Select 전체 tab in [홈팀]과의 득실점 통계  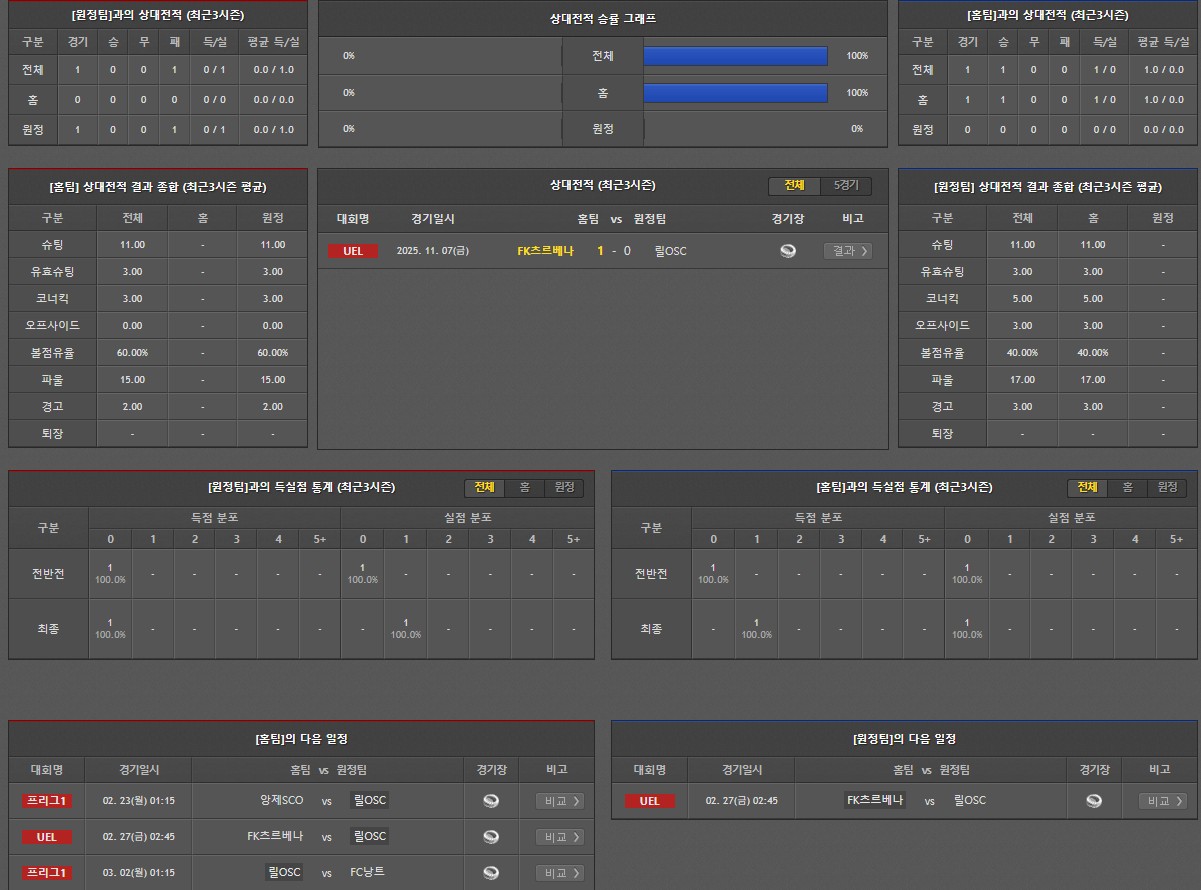coord(1087,487)
